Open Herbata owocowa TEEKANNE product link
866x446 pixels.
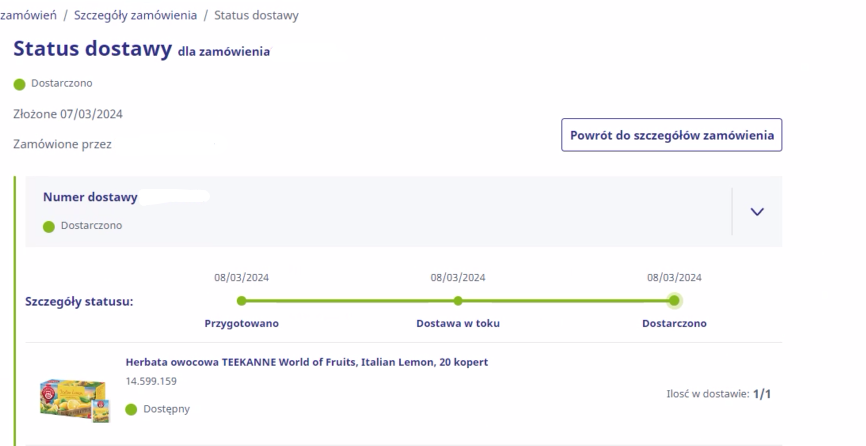[x=307, y=362]
